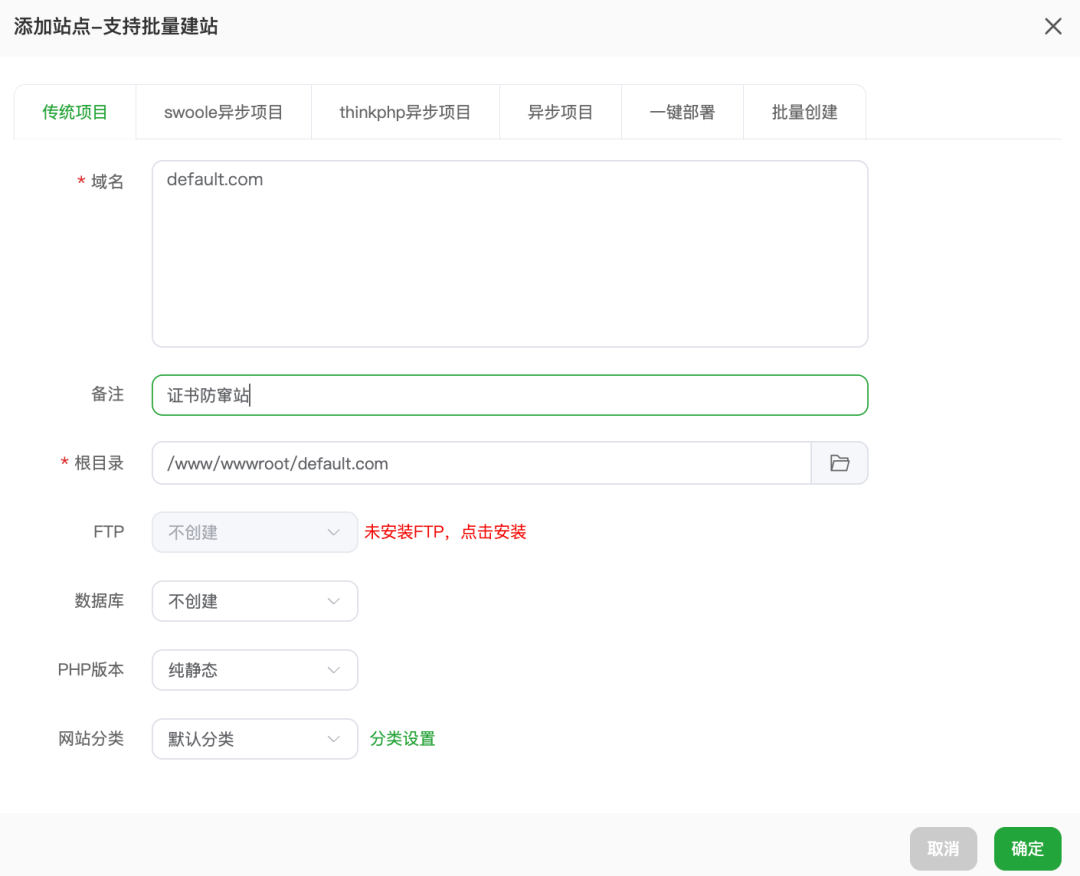Expand the 网站分类 默认分类 dropdown
Screen dimensions: 1080x876
coord(255,739)
